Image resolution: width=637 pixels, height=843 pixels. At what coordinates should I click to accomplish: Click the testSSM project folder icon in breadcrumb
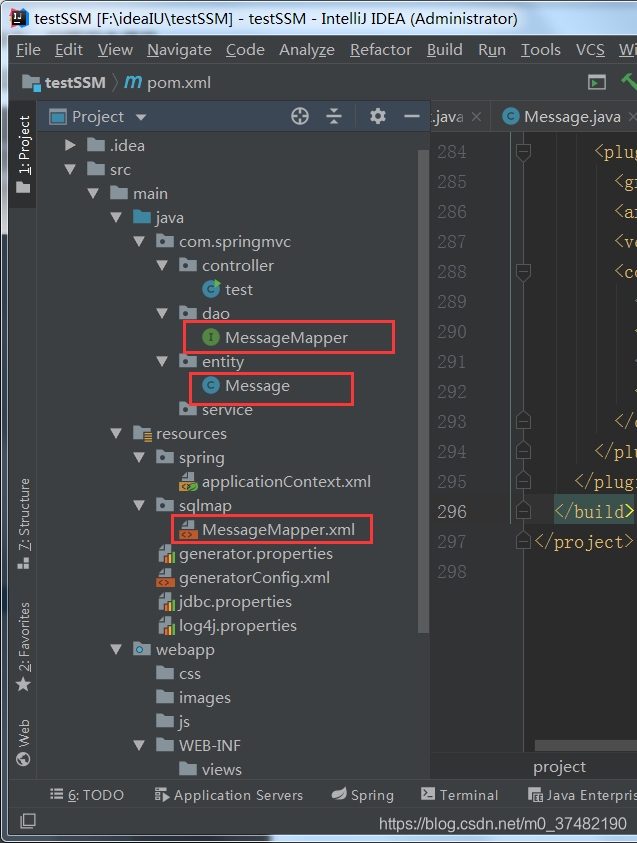click(x=31, y=83)
